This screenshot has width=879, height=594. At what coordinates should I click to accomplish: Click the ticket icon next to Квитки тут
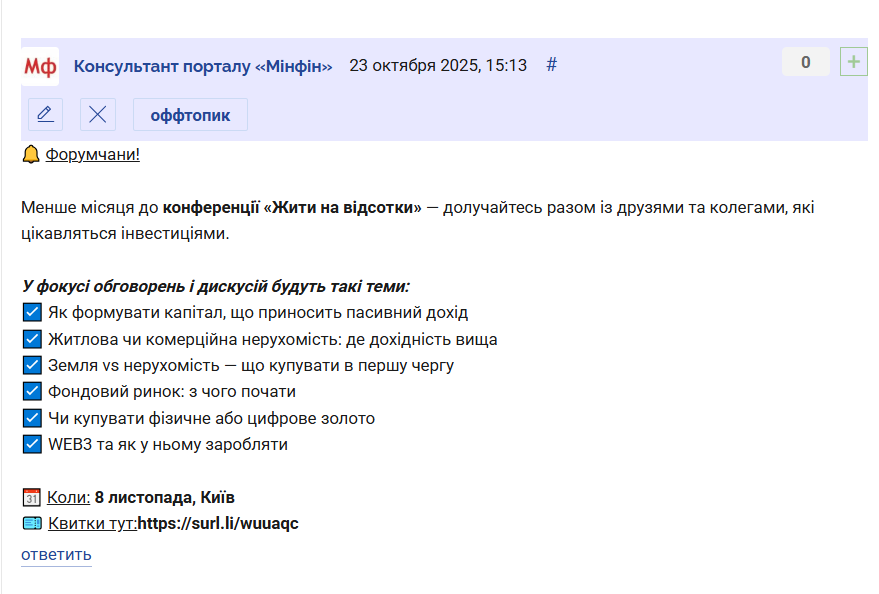click(x=31, y=524)
